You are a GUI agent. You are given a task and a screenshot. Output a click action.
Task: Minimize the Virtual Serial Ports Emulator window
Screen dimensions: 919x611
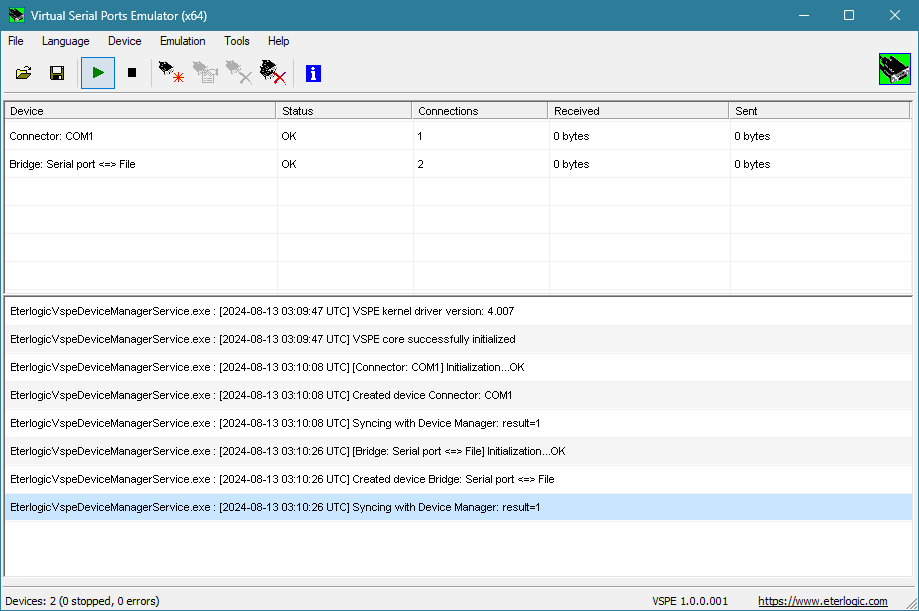(x=804, y=15)
